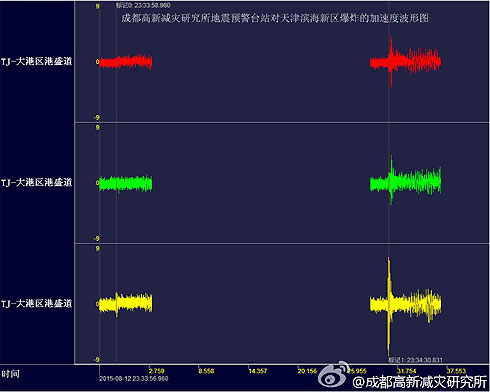Select the second TJ-大港区港盛道 channel label
Viewport: 490px width, 392px height.
click(36, 182)
